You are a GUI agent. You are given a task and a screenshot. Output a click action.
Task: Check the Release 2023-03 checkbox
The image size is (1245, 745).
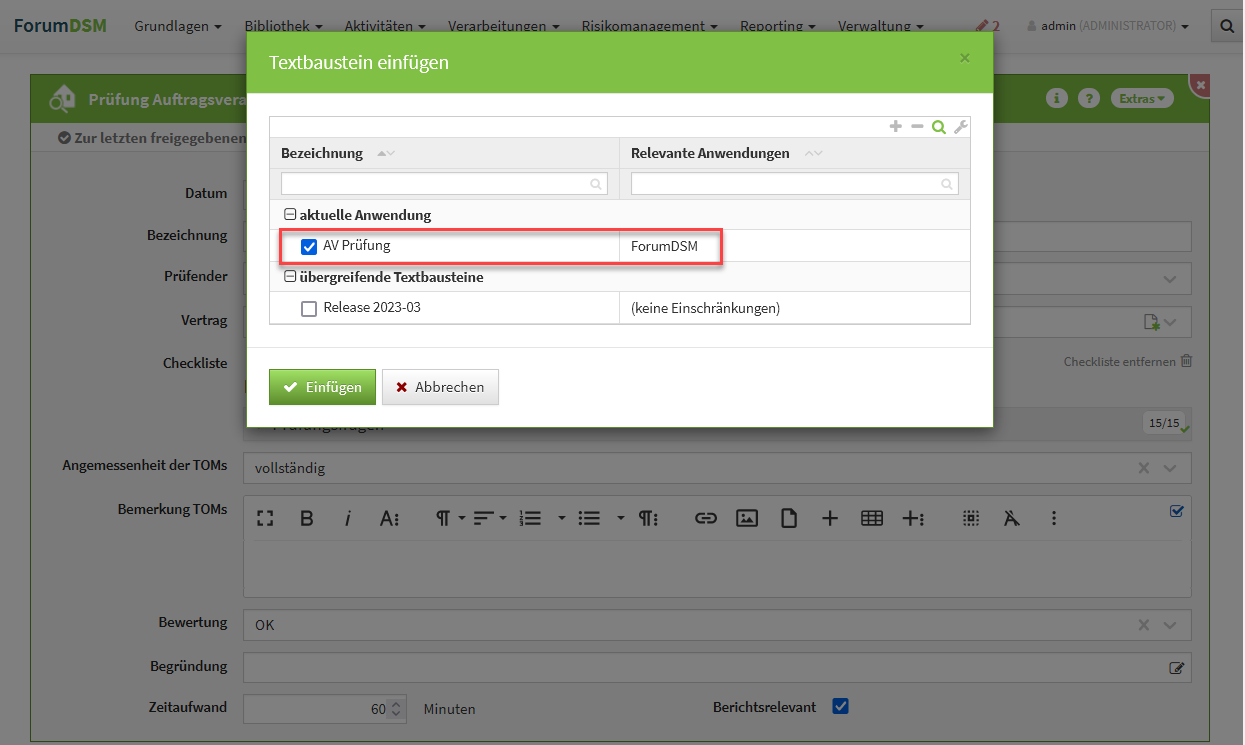tap(309, 308)
